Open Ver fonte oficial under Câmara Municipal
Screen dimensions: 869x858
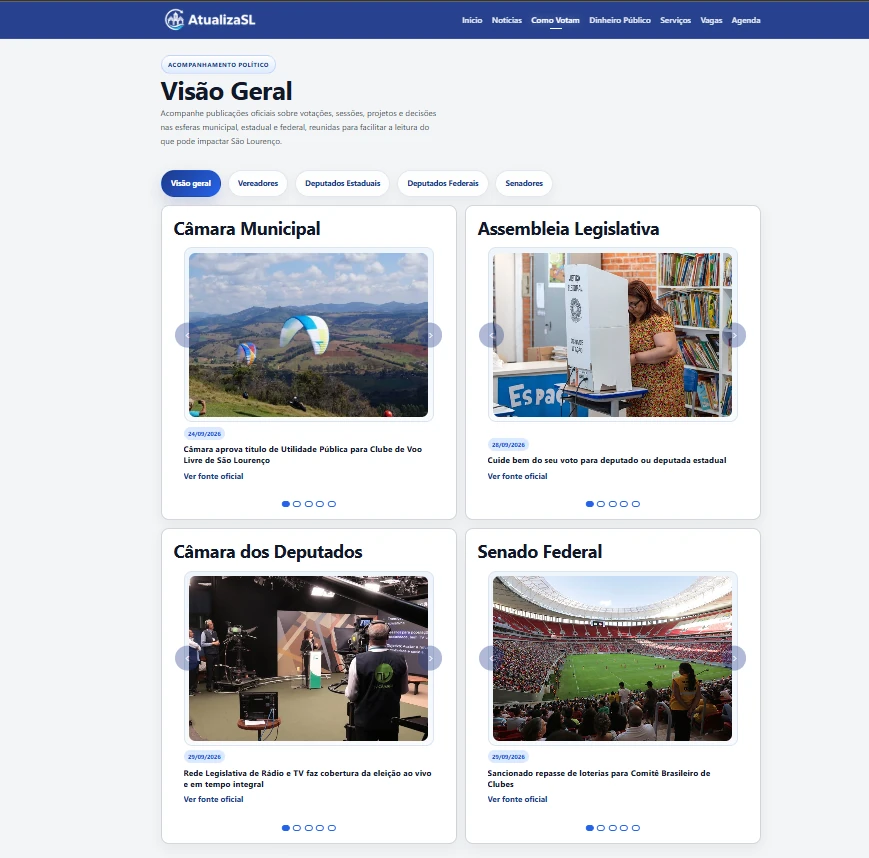point(213,476)
